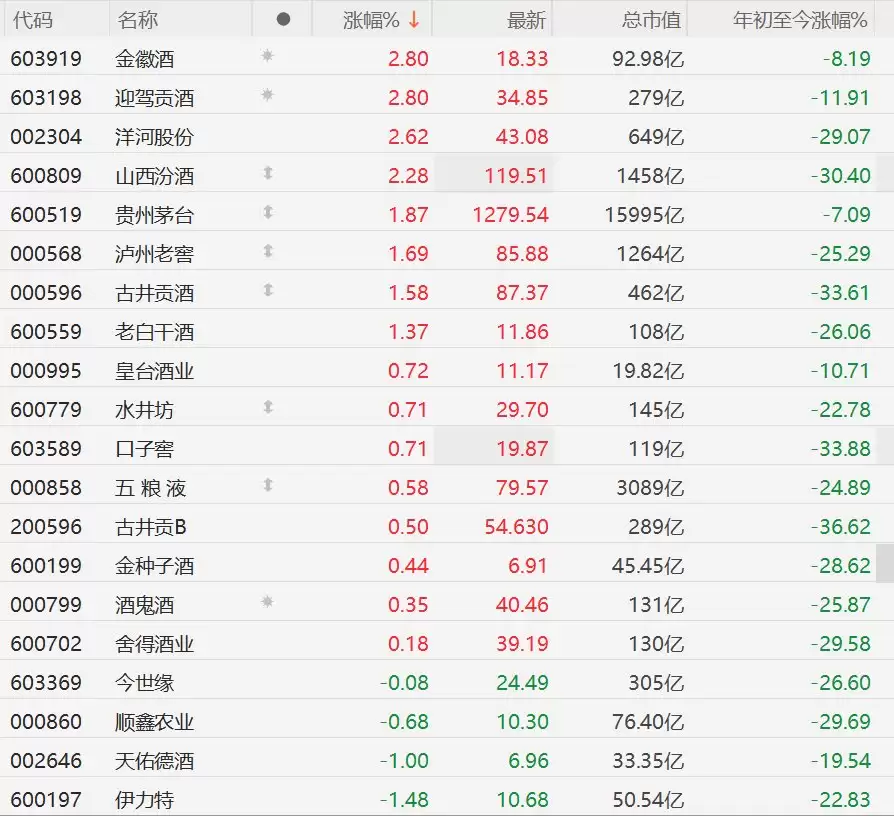
Task: Click stock code 603919
Action: [x=46, y=59]
